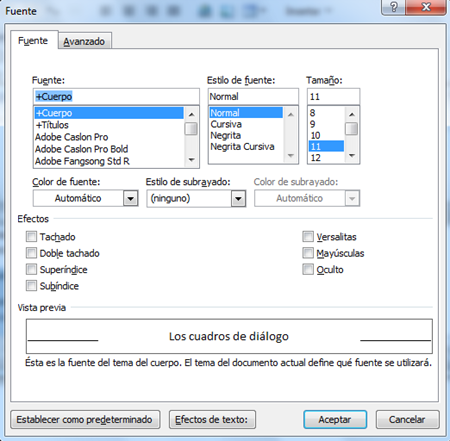Check the Superíndice option
This screenshot has width=450, height=441.
(x=31, y=269)
